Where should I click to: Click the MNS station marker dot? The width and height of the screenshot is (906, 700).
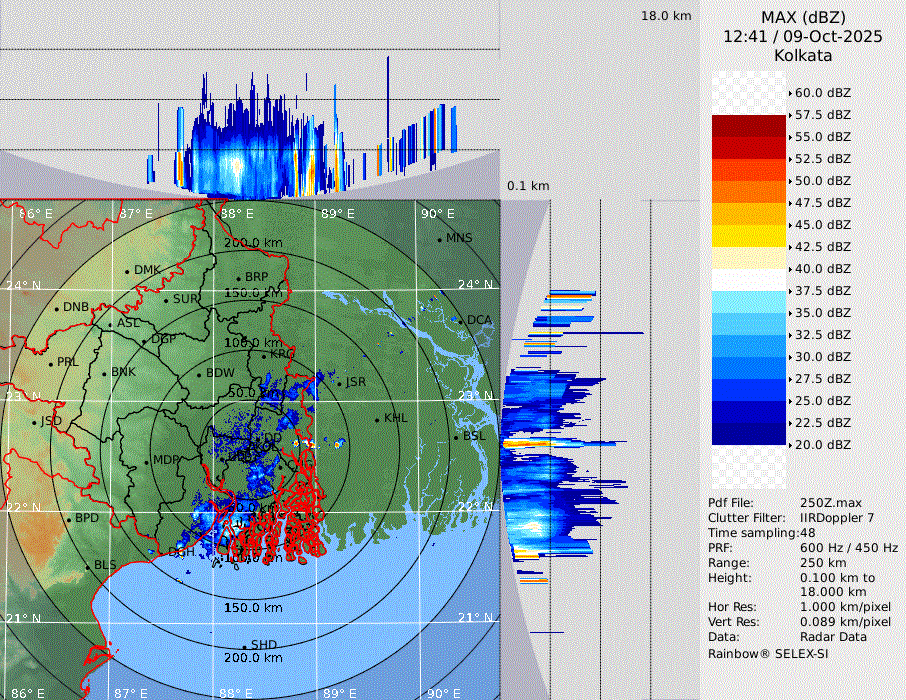(439, 238)
